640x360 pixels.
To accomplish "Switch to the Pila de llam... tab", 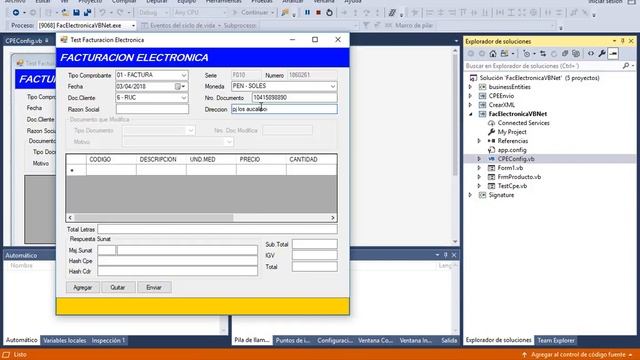I will pyautogui.click(x=252, y=340).
